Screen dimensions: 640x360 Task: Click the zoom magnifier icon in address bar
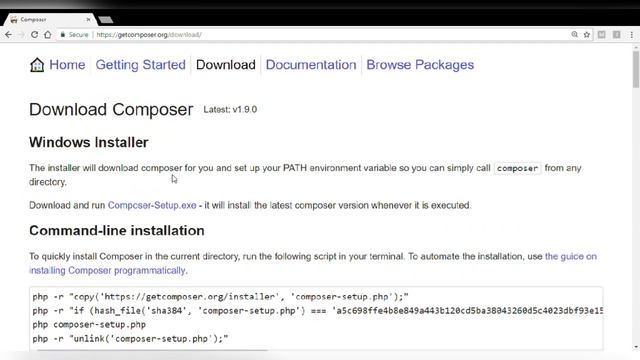click(x=575, y=35)
